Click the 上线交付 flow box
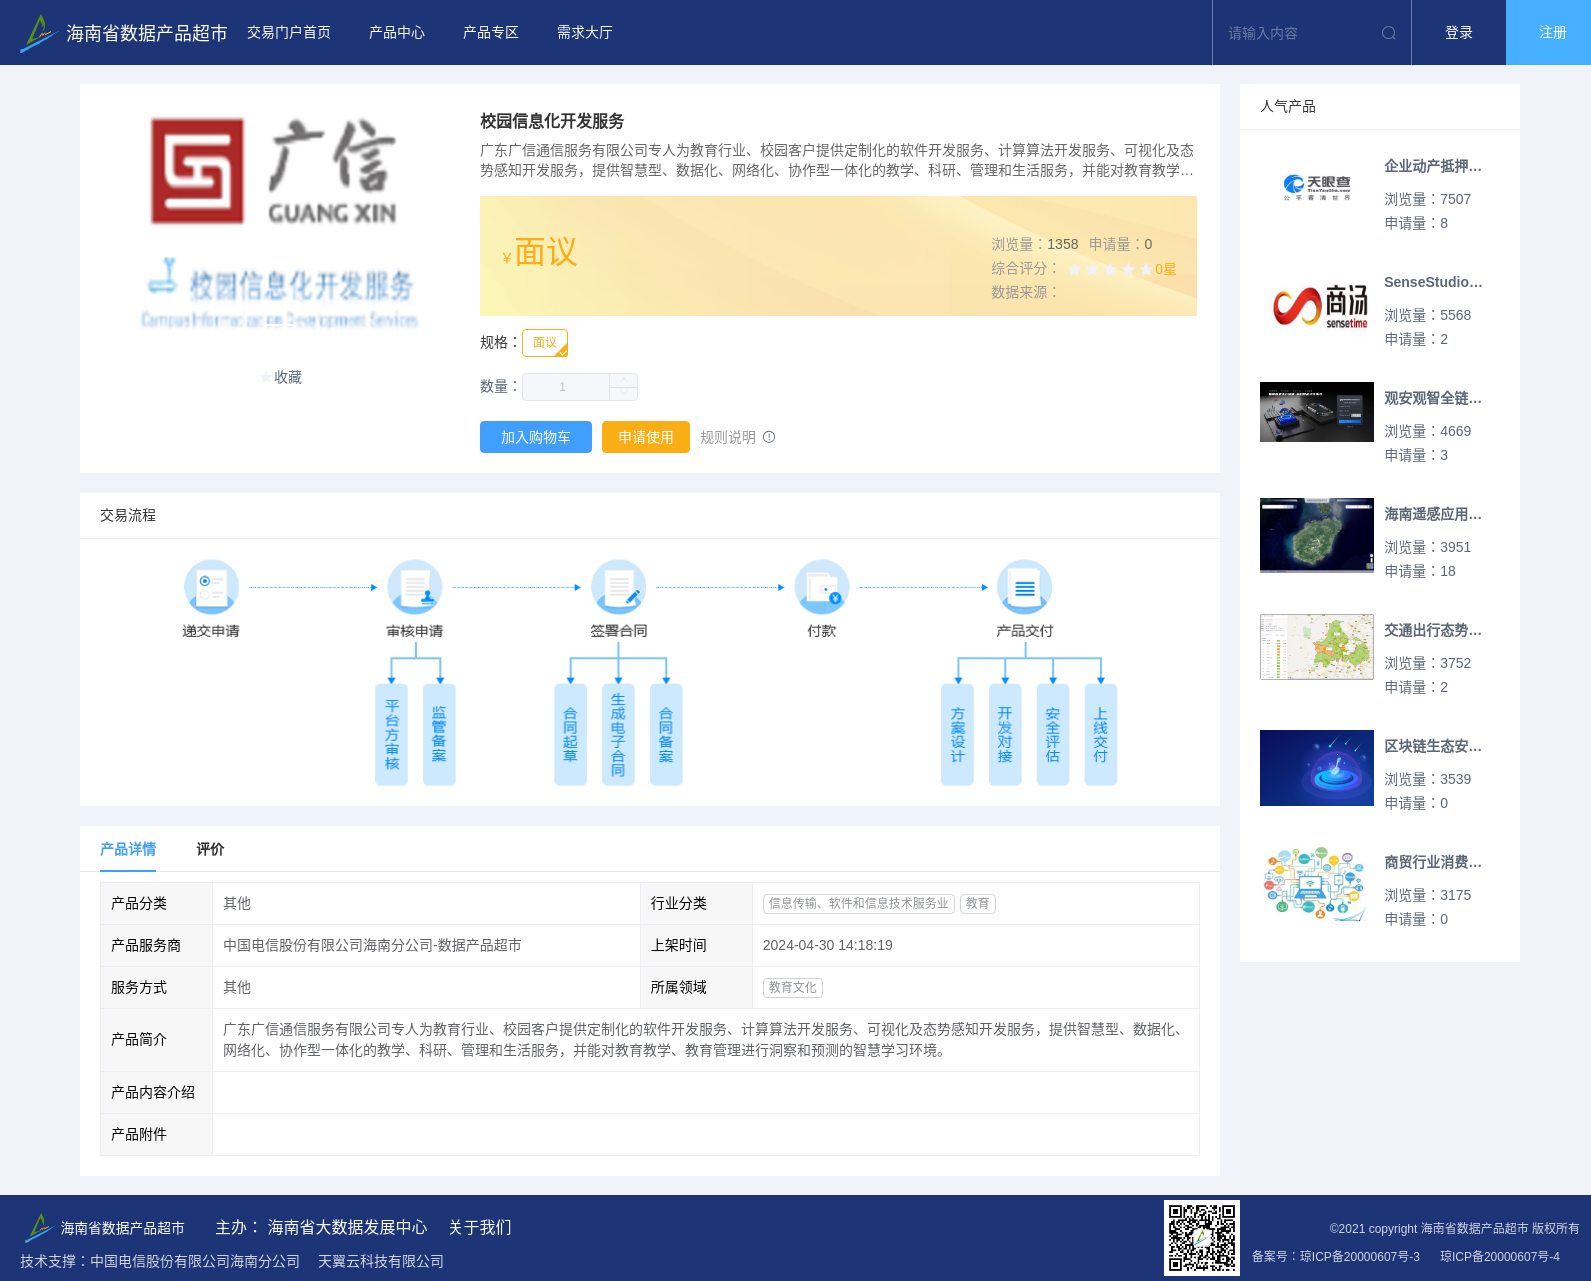The width and height of the screenshot is (1591, 1281). pyautogui.click(x=1101, y=735)
